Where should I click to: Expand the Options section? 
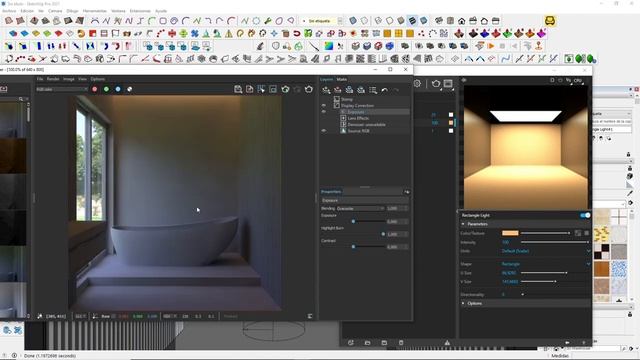tap(463, 304)
